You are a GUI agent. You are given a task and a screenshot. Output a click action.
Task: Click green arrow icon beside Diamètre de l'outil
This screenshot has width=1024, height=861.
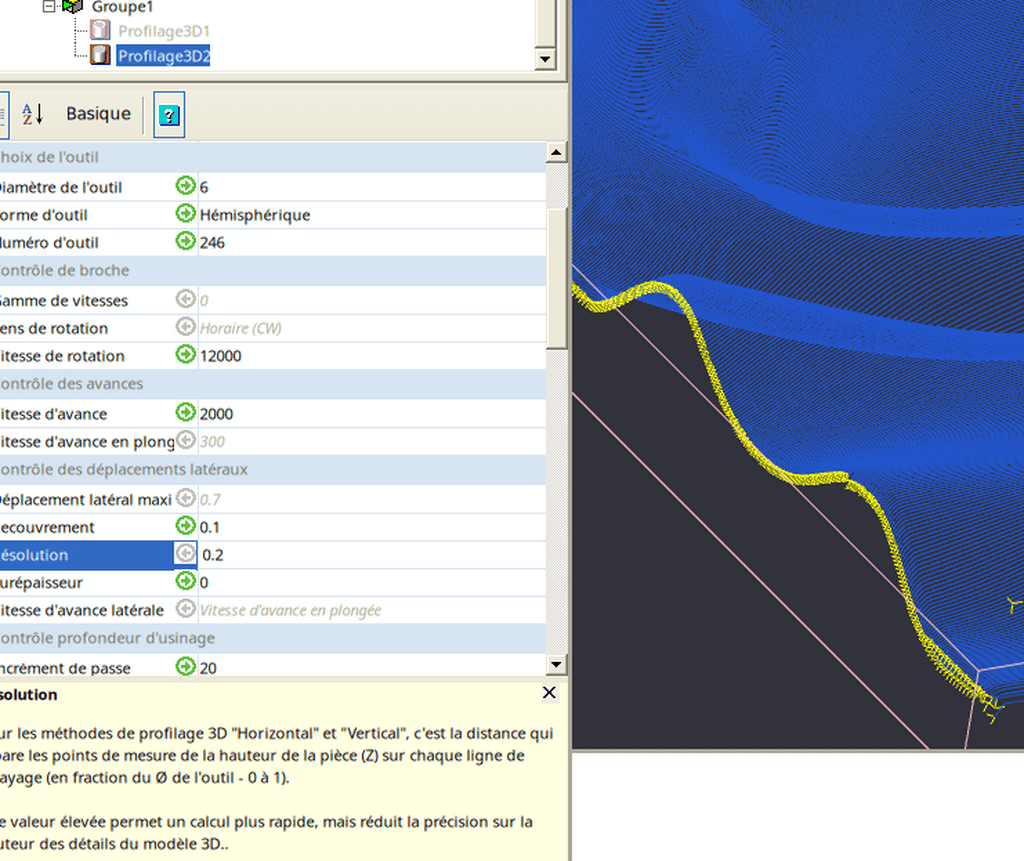(x=185, y=186)
